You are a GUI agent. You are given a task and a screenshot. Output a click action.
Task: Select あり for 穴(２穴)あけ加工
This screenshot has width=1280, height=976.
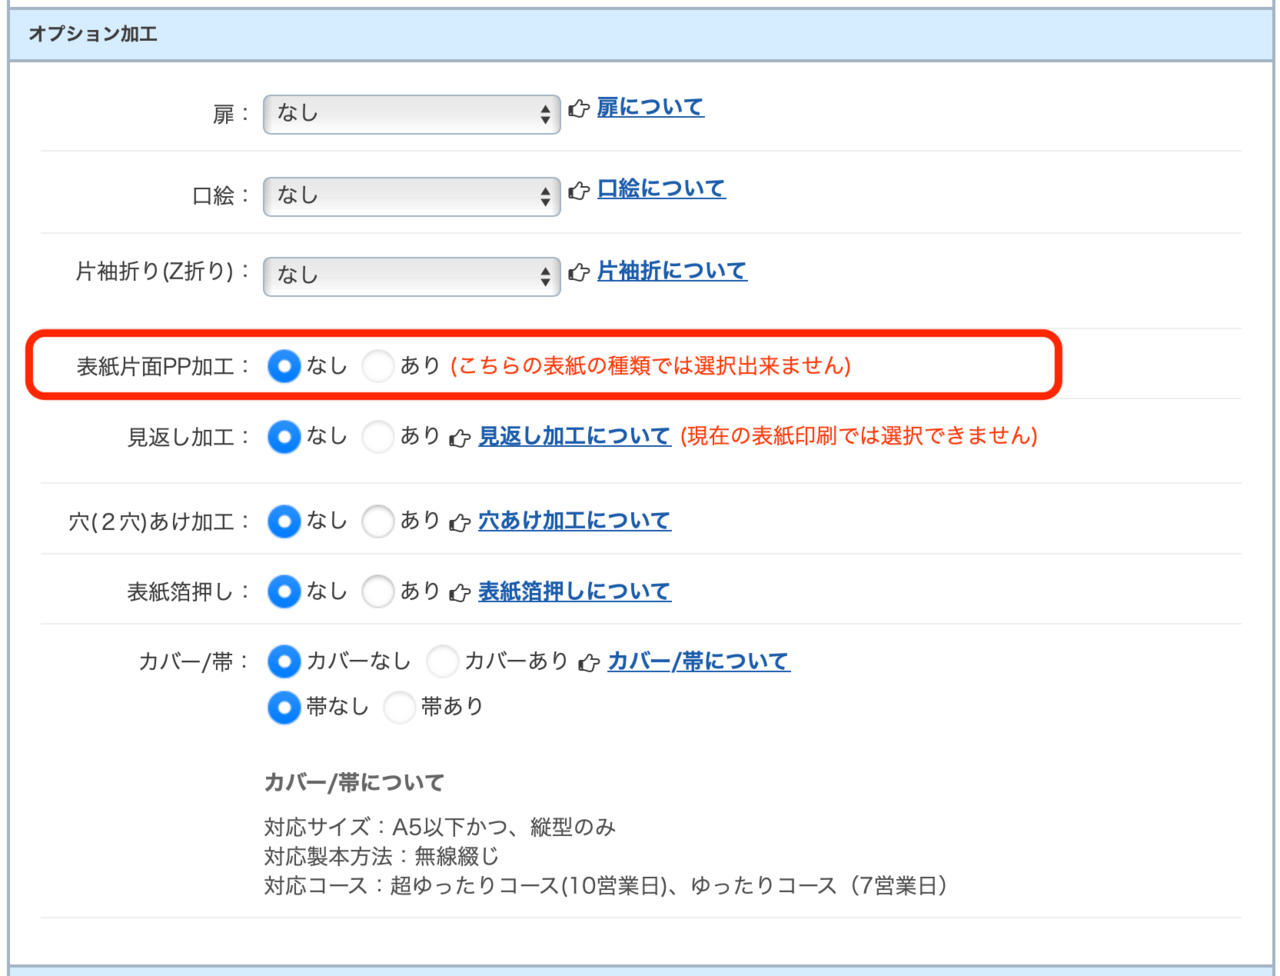click(378, 521)
